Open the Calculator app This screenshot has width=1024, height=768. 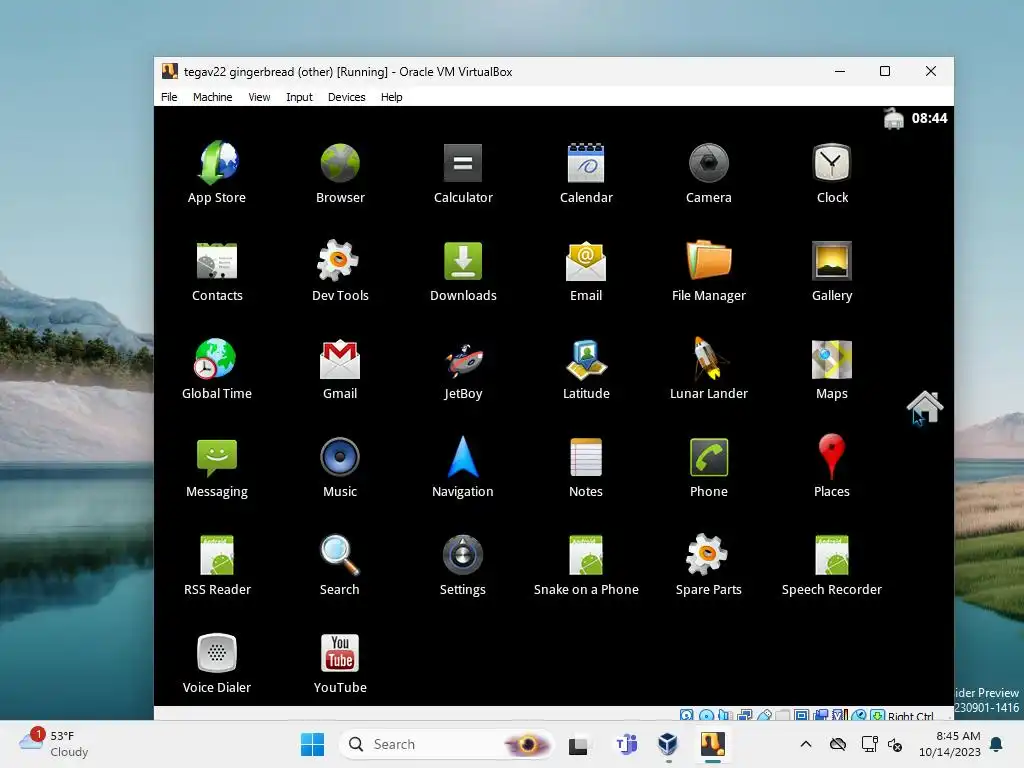pyautogui.click(x=463, y=172)
